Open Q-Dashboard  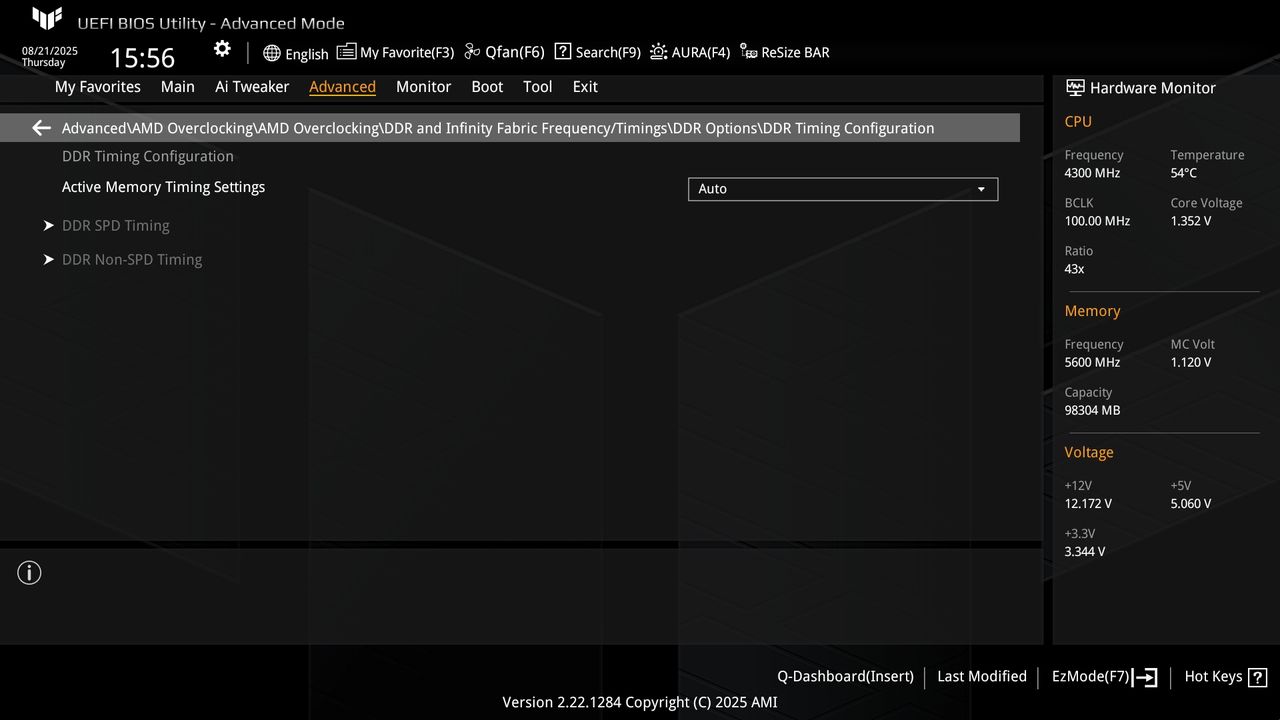pyautogui.click(x=845, y=677)
